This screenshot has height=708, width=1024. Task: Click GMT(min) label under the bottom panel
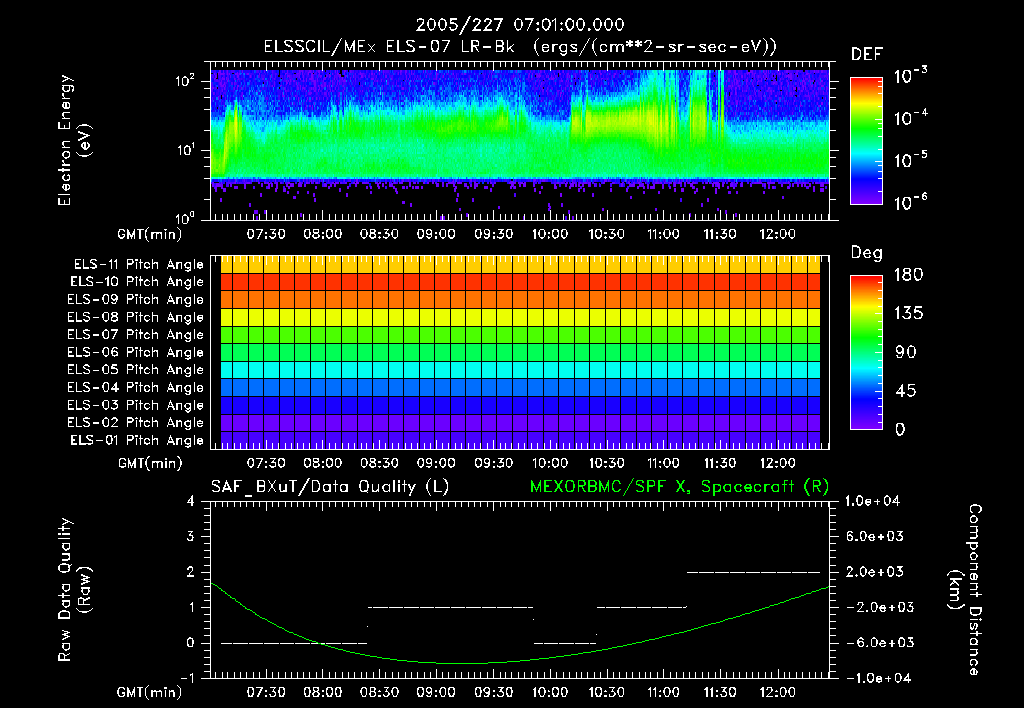click(150, 692)
